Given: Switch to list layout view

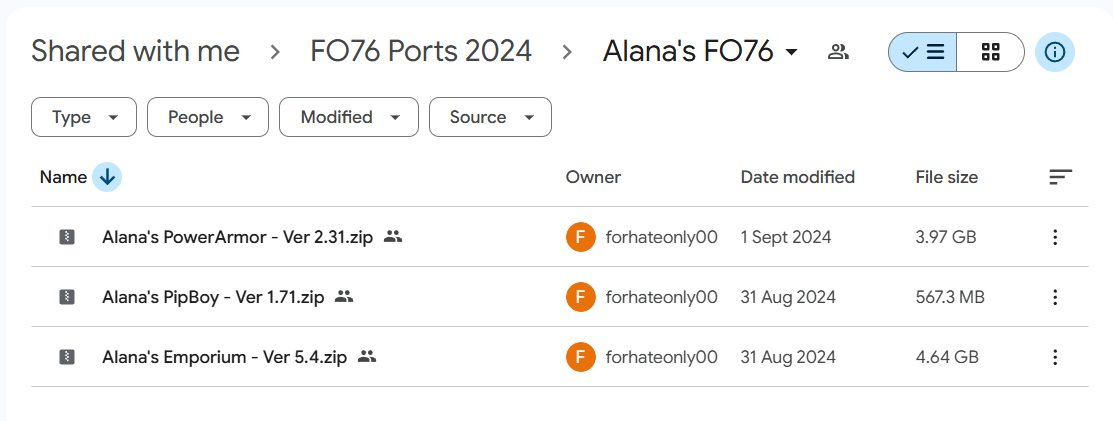Looking at the screenshot, I should point(922,52).
